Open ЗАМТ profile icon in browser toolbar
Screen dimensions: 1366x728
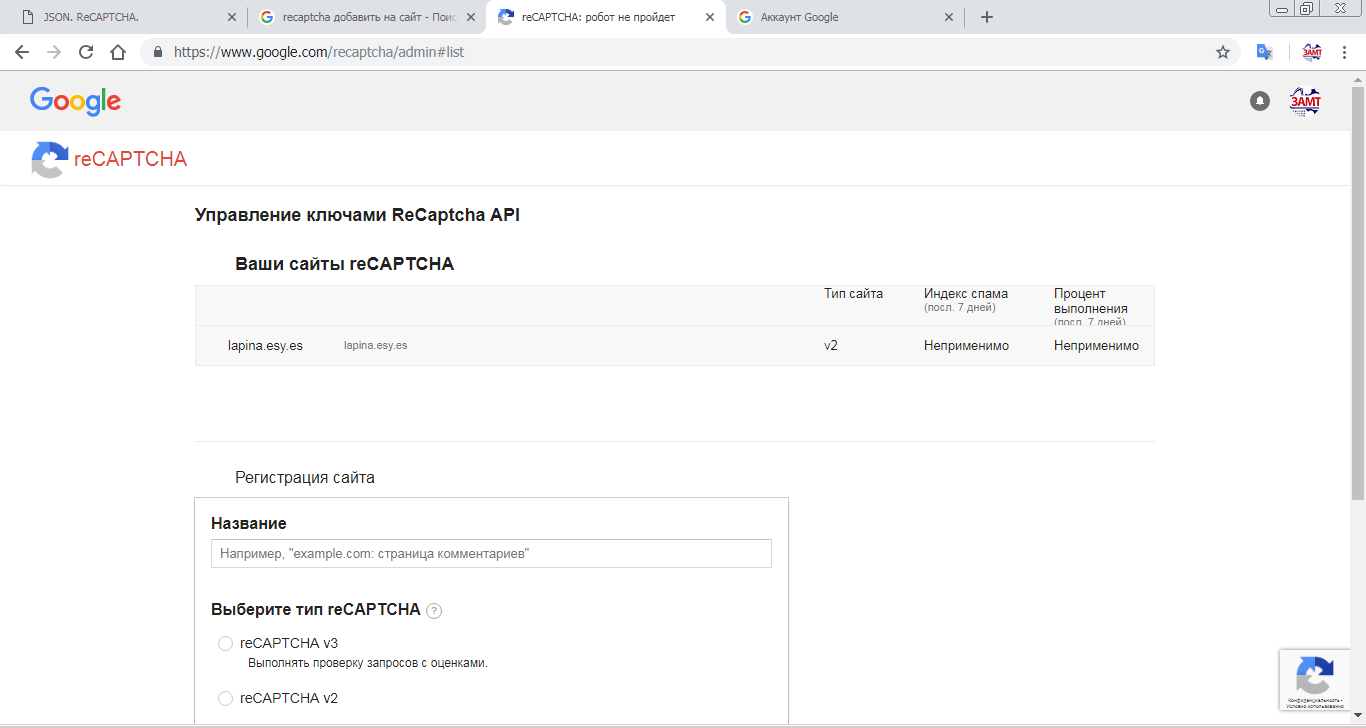[1312, 52]
